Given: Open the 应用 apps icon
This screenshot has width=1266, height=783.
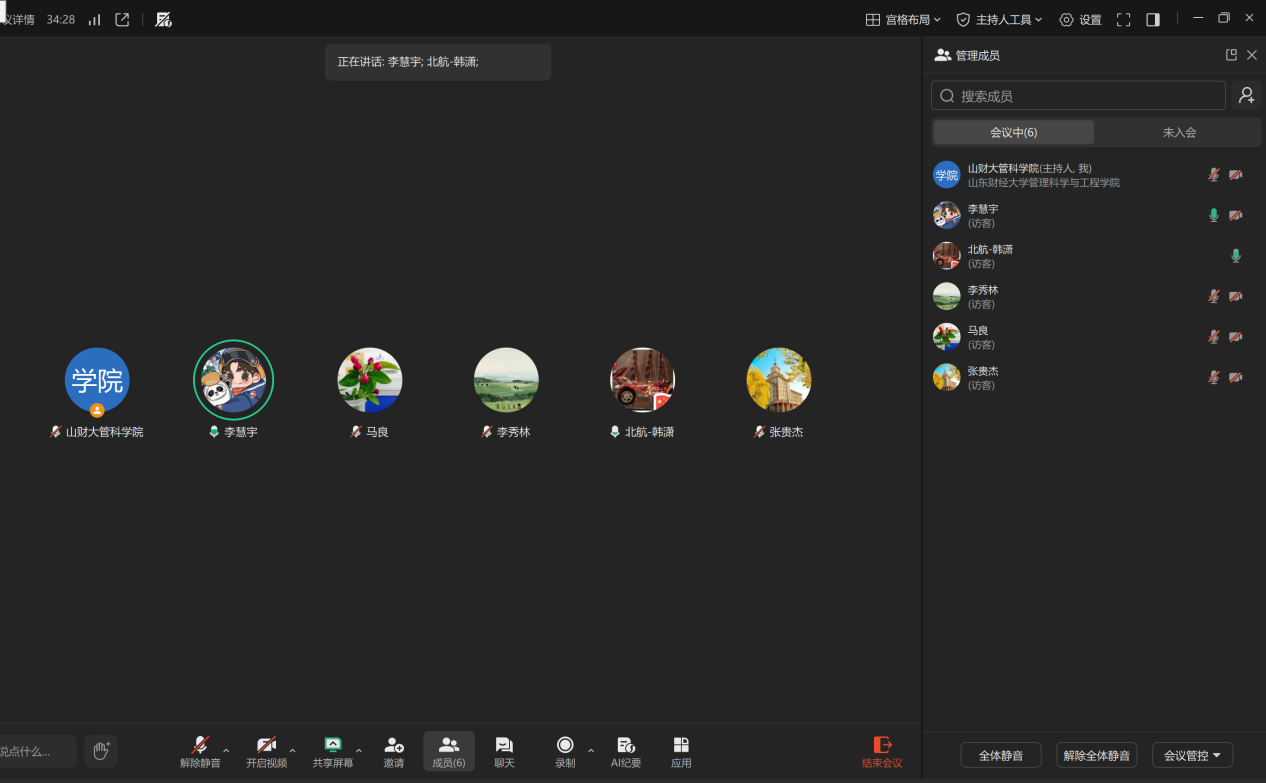Looking at the screenshot, I should pyautogui.click(x=681, y=752).
